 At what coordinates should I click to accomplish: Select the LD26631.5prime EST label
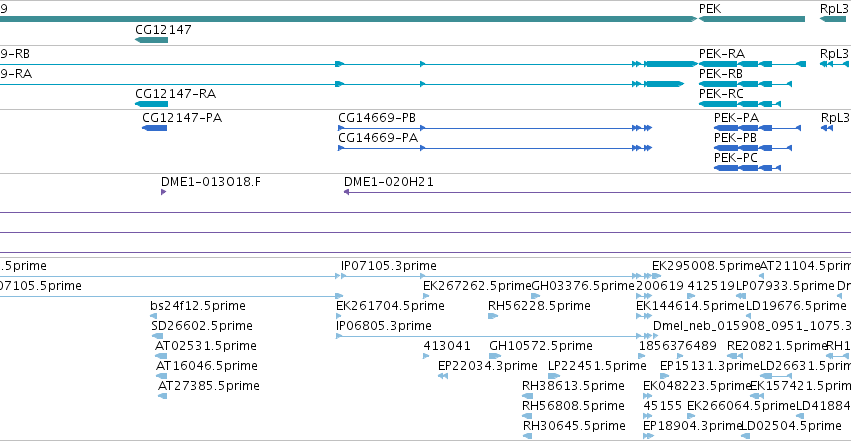(x=805, y=366)
